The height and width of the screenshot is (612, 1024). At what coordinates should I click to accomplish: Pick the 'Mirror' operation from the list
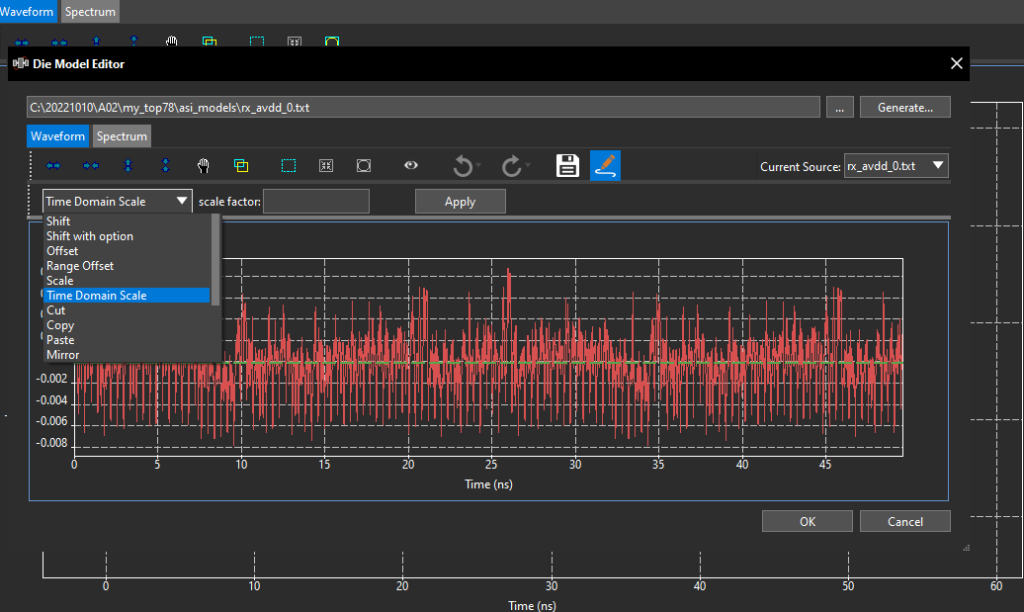(63, 355)
